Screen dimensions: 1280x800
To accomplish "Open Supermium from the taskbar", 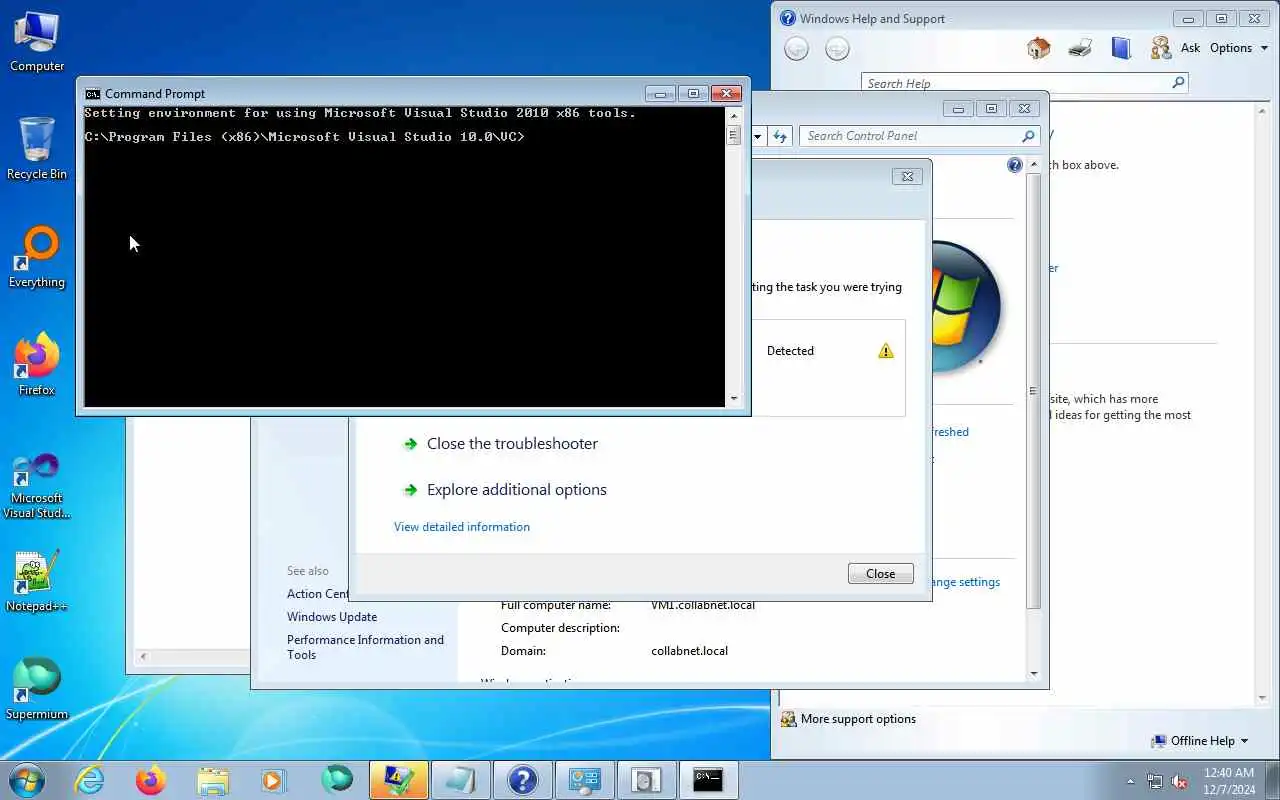I will coord(337,780).
